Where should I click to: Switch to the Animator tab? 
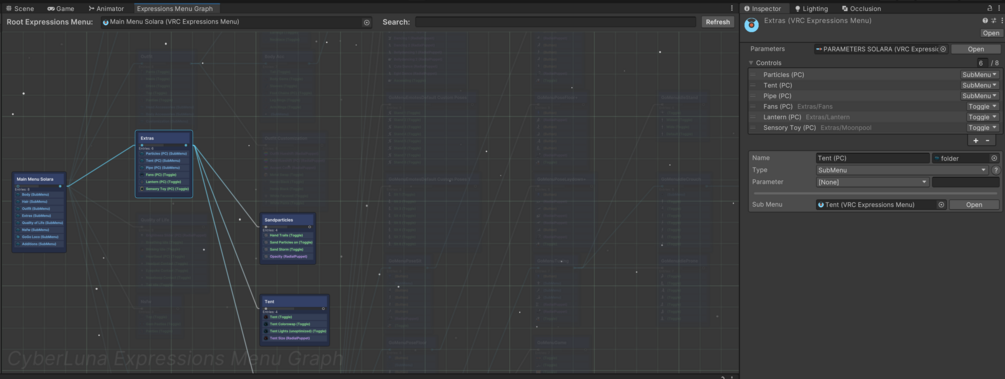(x=106, y=9)
